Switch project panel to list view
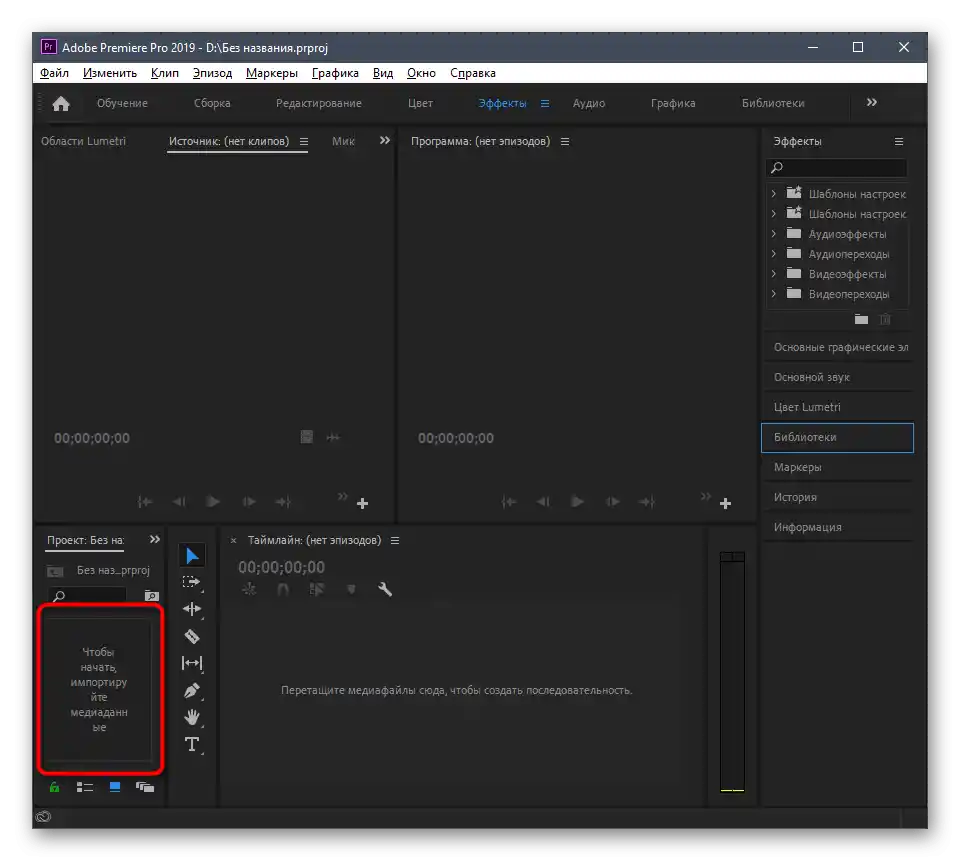960x861 pixels. click(85, 787)
